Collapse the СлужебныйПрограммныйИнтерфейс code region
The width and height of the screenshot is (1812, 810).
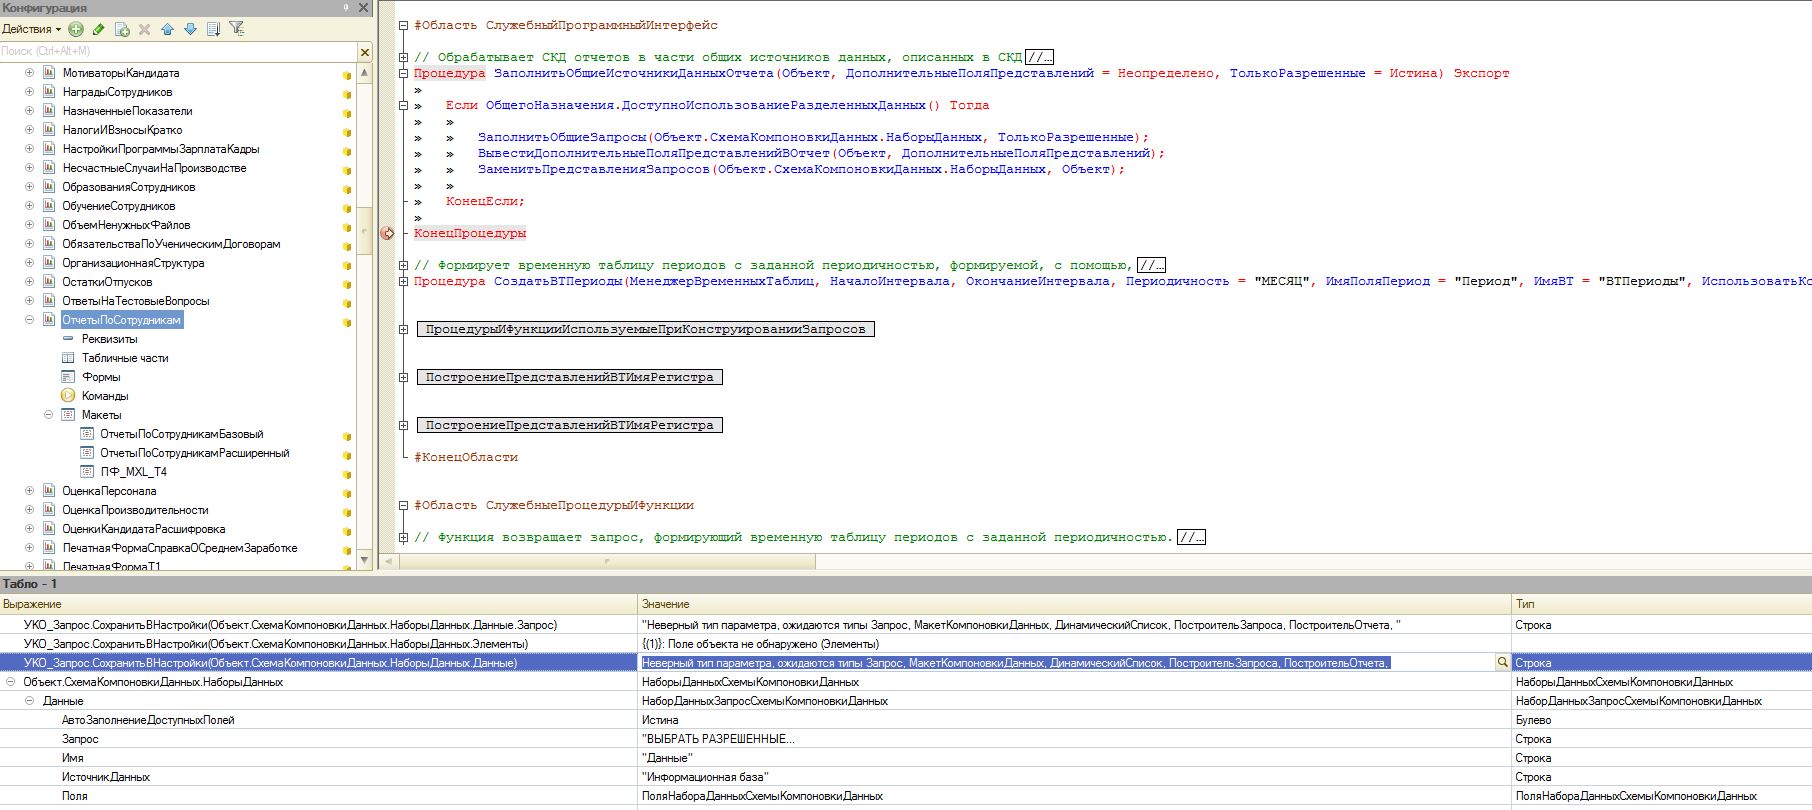click(x=403, y=25)
